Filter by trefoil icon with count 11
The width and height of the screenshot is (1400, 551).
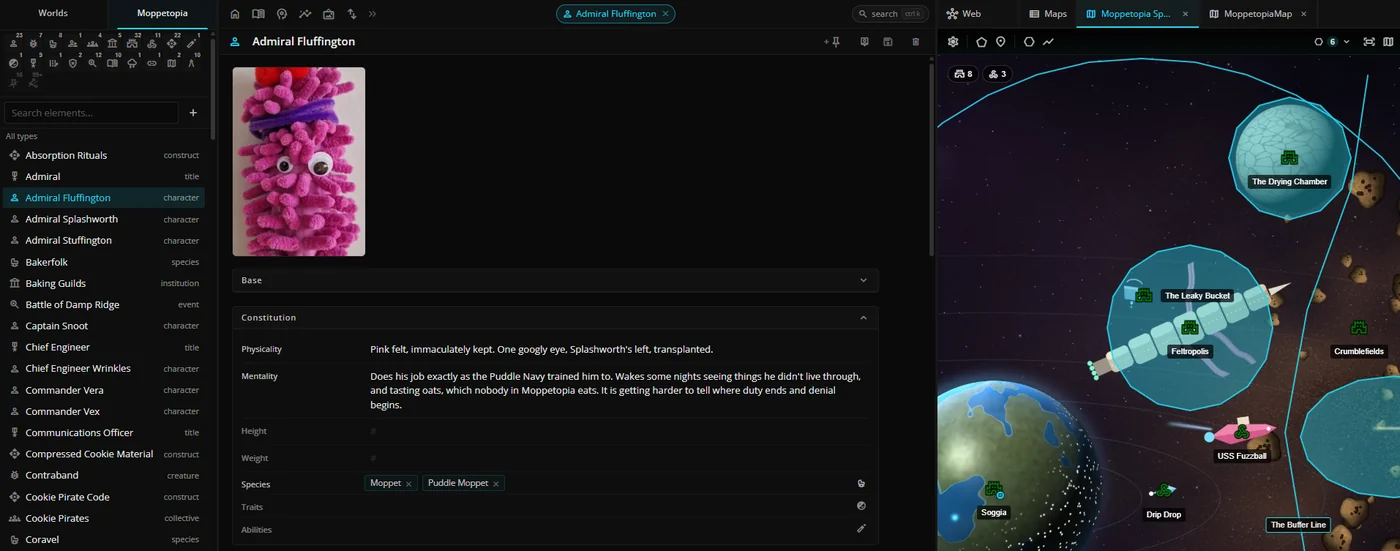(x=152, y=43)
